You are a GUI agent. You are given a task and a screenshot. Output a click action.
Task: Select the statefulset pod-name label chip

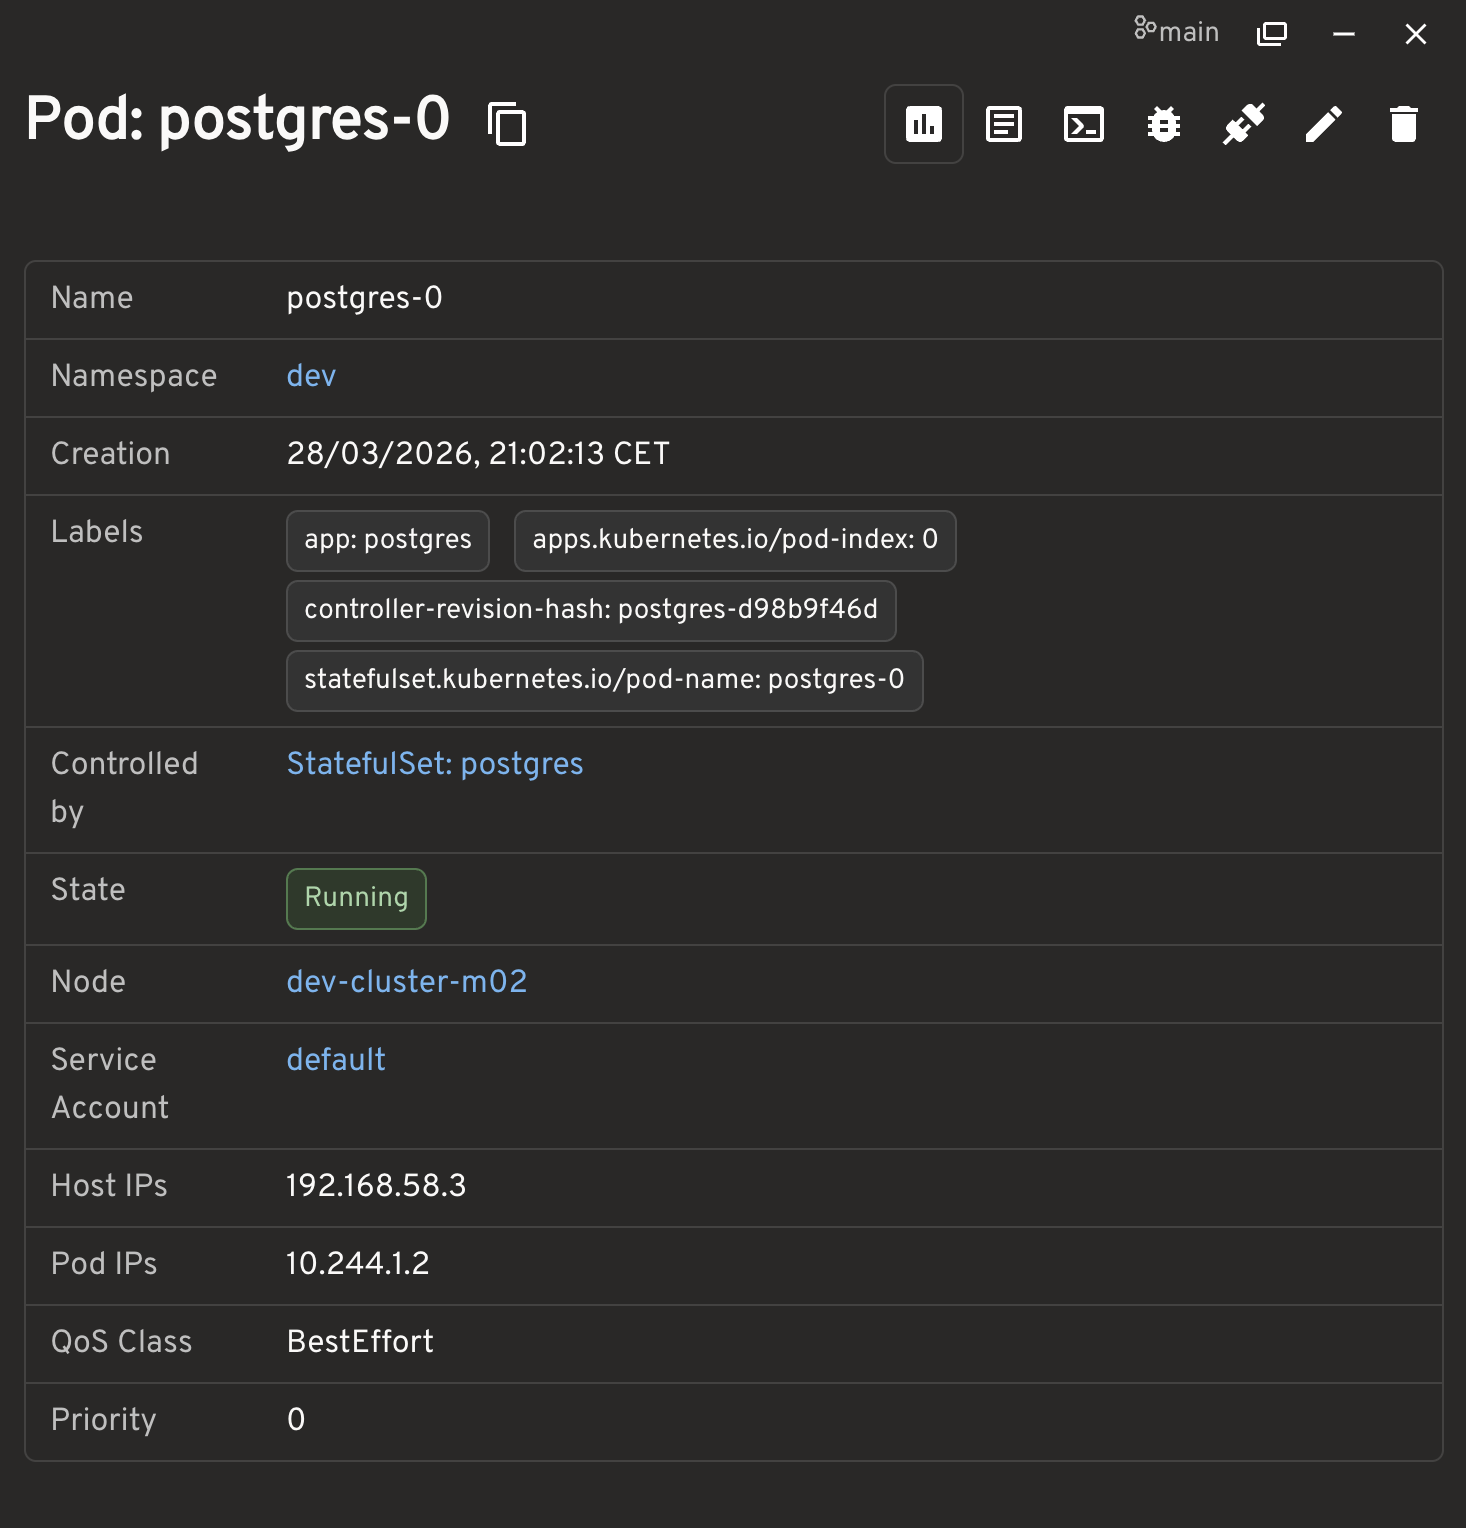pyautogui.click(x=604, y=680)
